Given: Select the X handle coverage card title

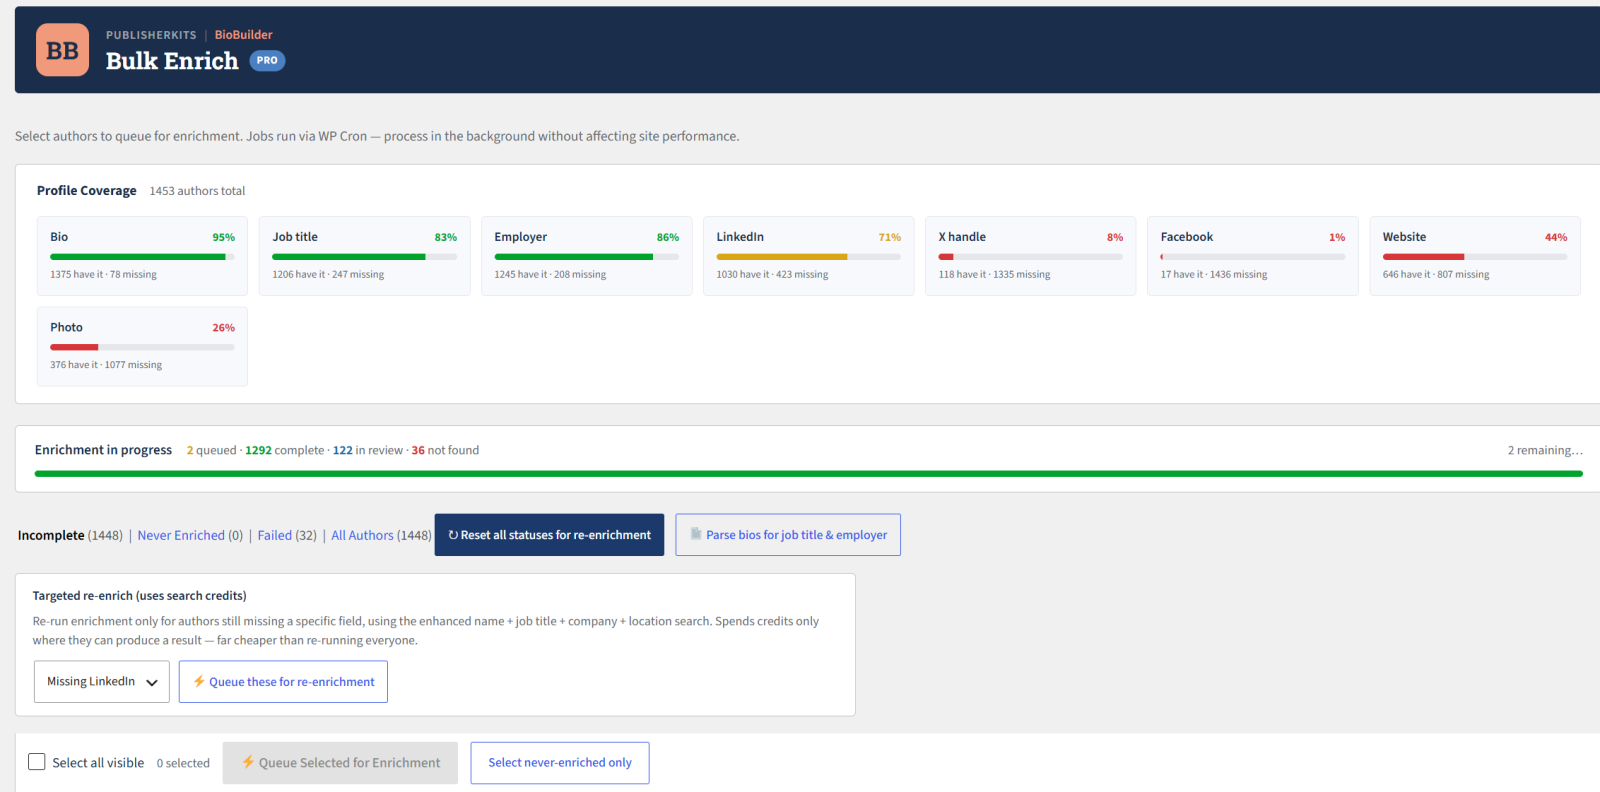Looking at the screenshot, I should 962,237.
